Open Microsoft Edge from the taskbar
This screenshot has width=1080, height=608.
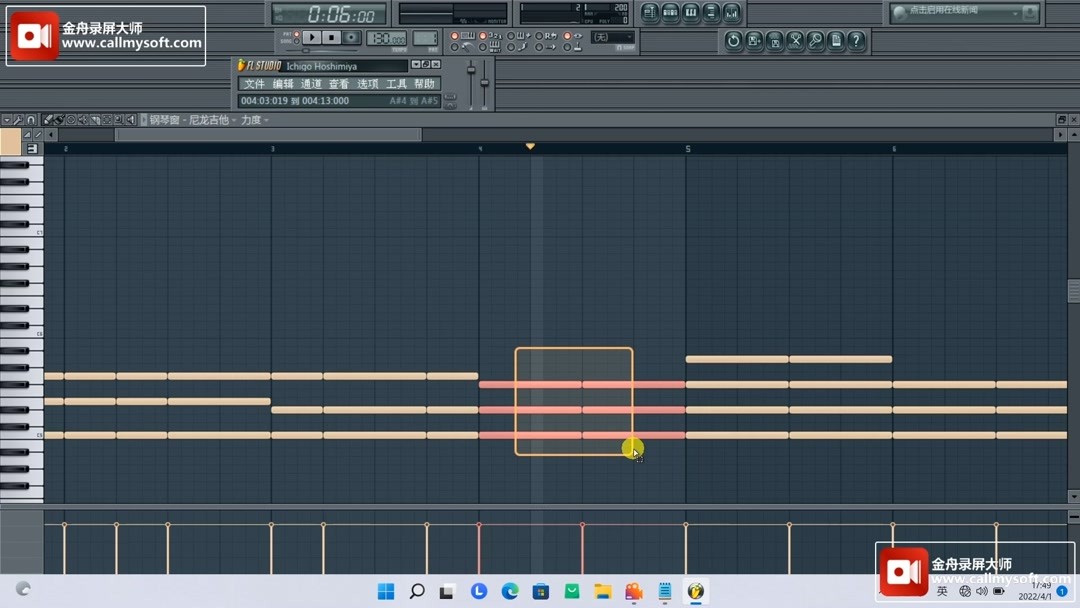point(508,591)
